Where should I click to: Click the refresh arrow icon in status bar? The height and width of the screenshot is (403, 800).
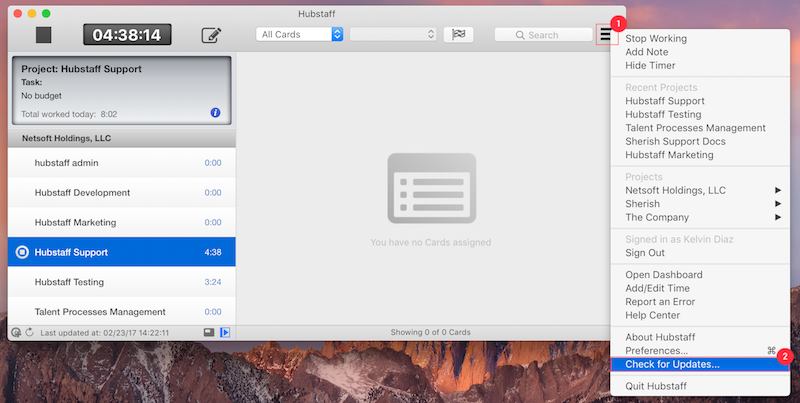30,332
